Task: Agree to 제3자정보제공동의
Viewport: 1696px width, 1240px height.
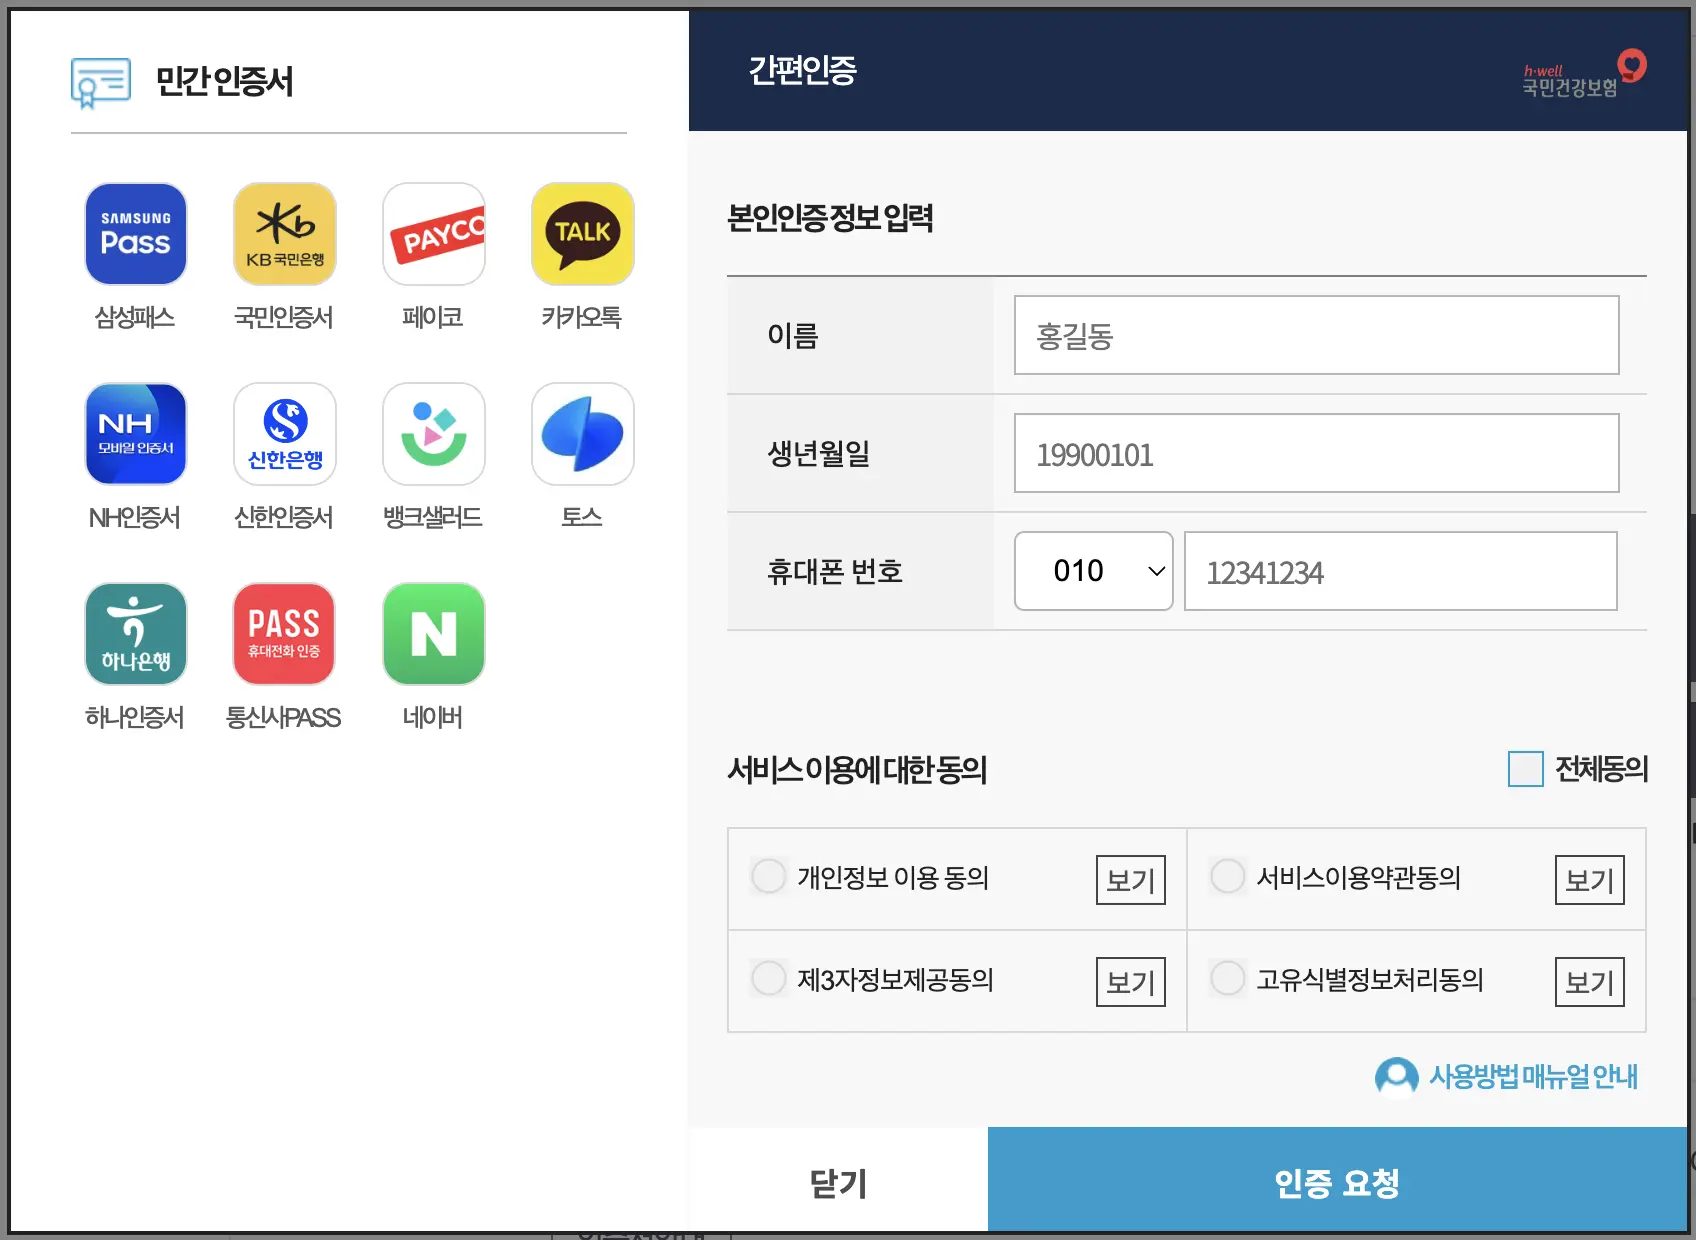Action: (x=769, y=978)
